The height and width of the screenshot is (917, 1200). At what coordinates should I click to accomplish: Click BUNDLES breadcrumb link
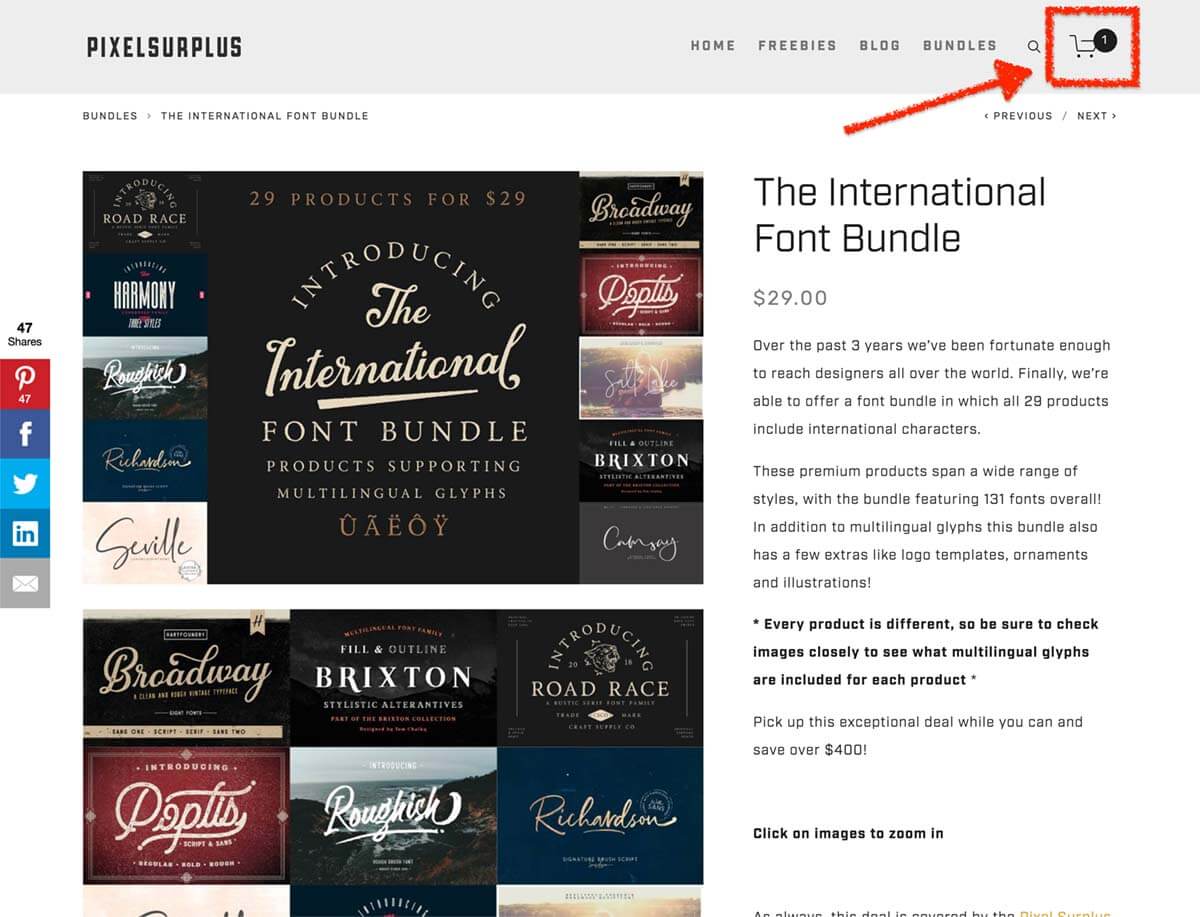click(x=110, y=116)
